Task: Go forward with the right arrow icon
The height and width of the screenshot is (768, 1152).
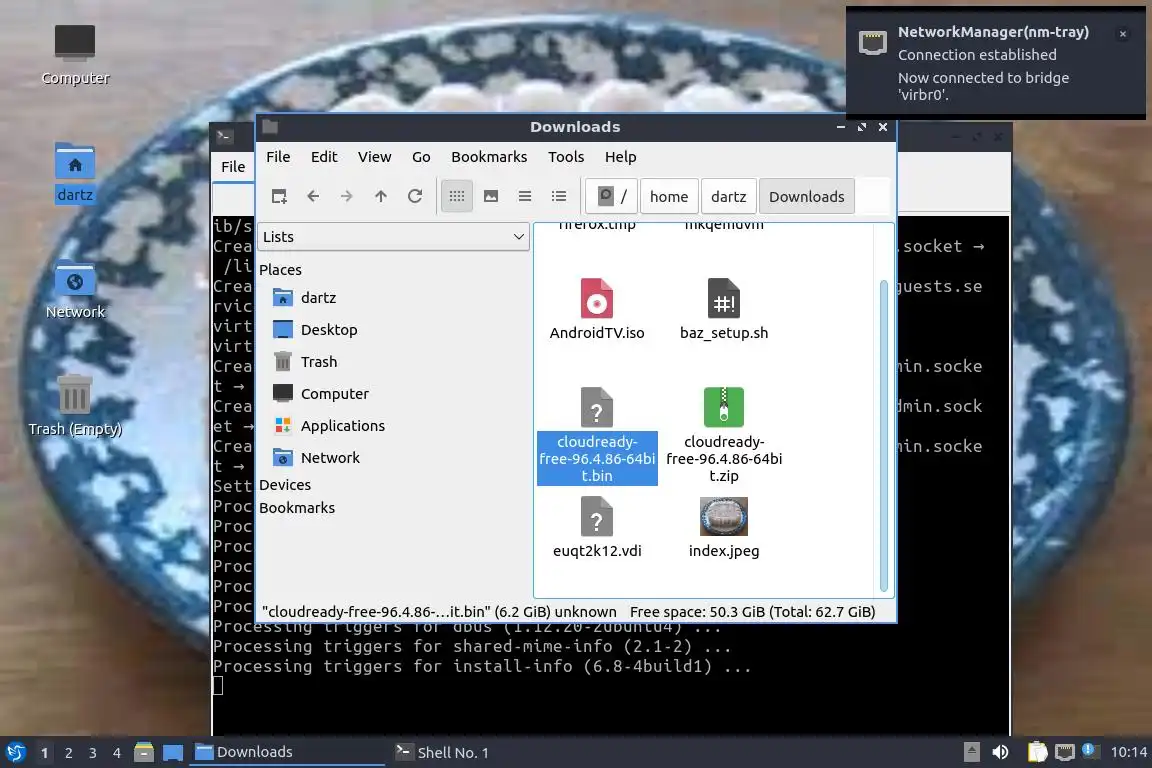Action: 347,196
